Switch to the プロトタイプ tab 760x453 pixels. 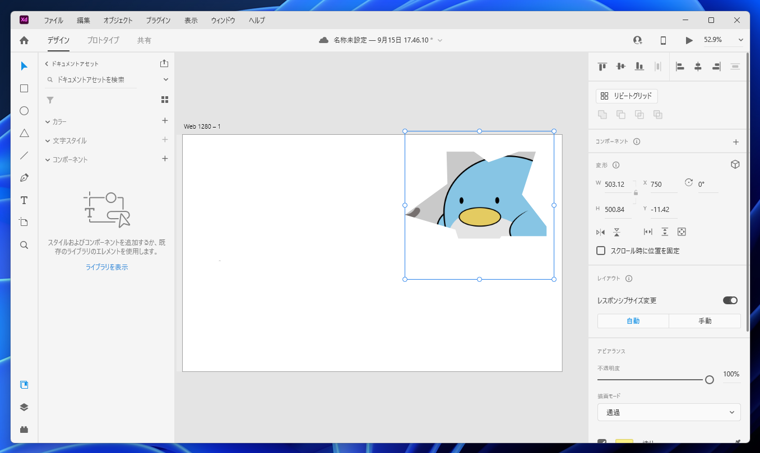click(x=103, y=40)
